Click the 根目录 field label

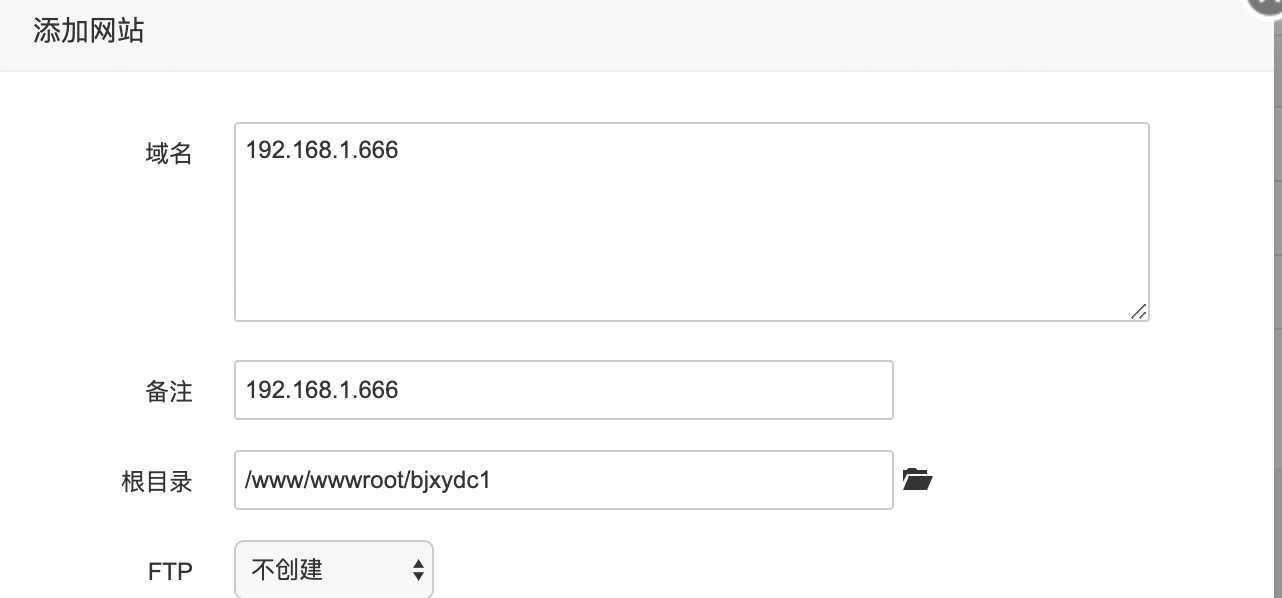point(157,481)
